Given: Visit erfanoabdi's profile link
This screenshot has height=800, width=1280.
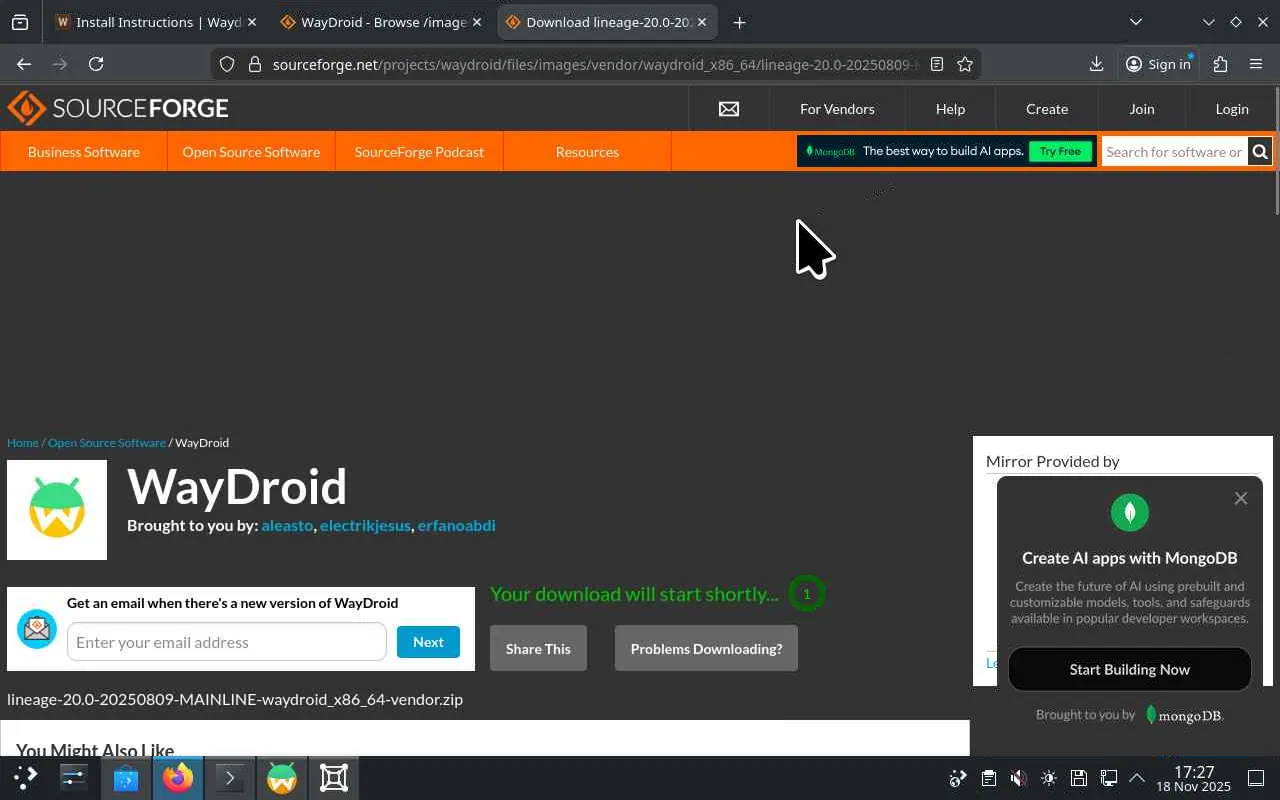Looking at the screenshot, I should coord(457,526).
